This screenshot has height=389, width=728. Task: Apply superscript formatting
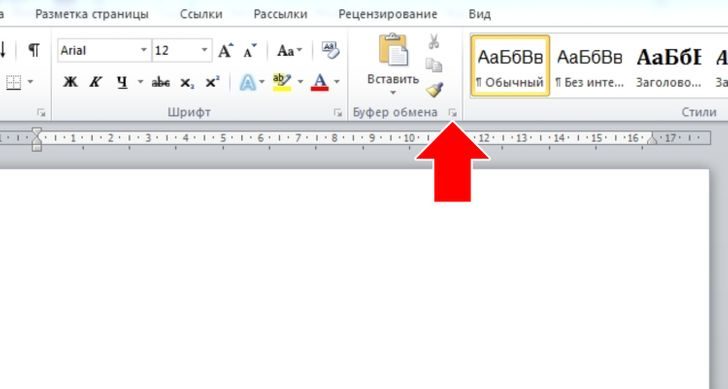point(213,83)
